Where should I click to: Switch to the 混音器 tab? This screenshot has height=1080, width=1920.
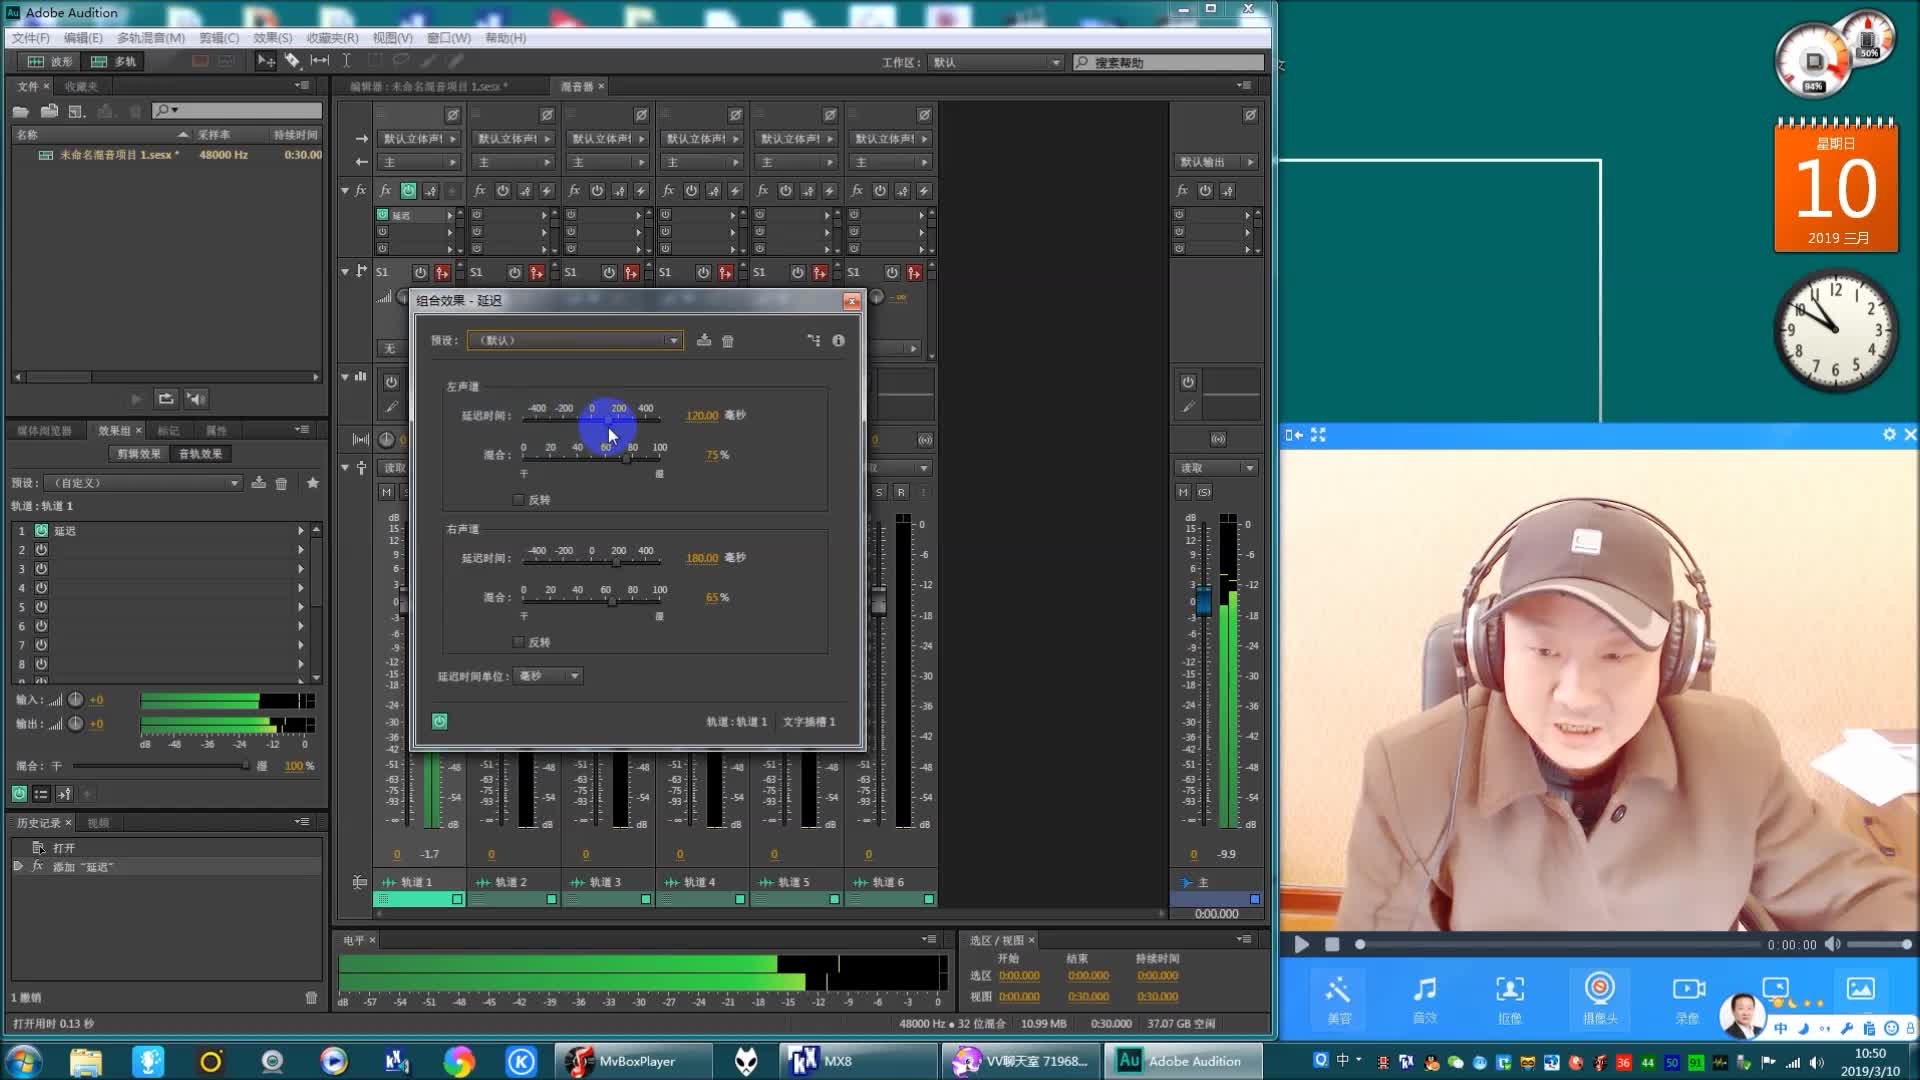(576, 87)
